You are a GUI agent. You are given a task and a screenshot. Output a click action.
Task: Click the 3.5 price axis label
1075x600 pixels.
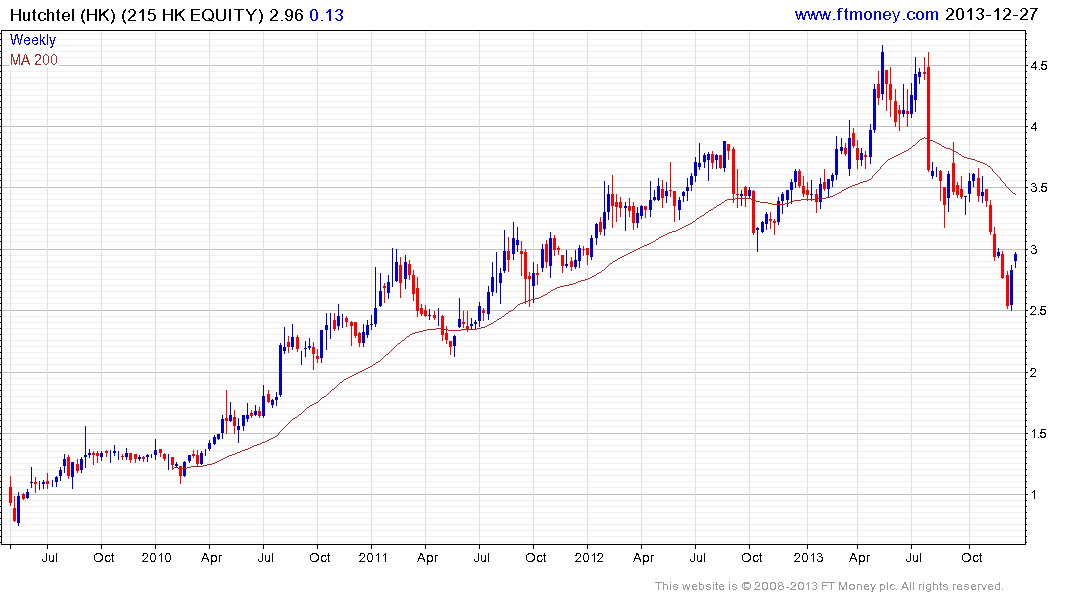(1038, 188)
